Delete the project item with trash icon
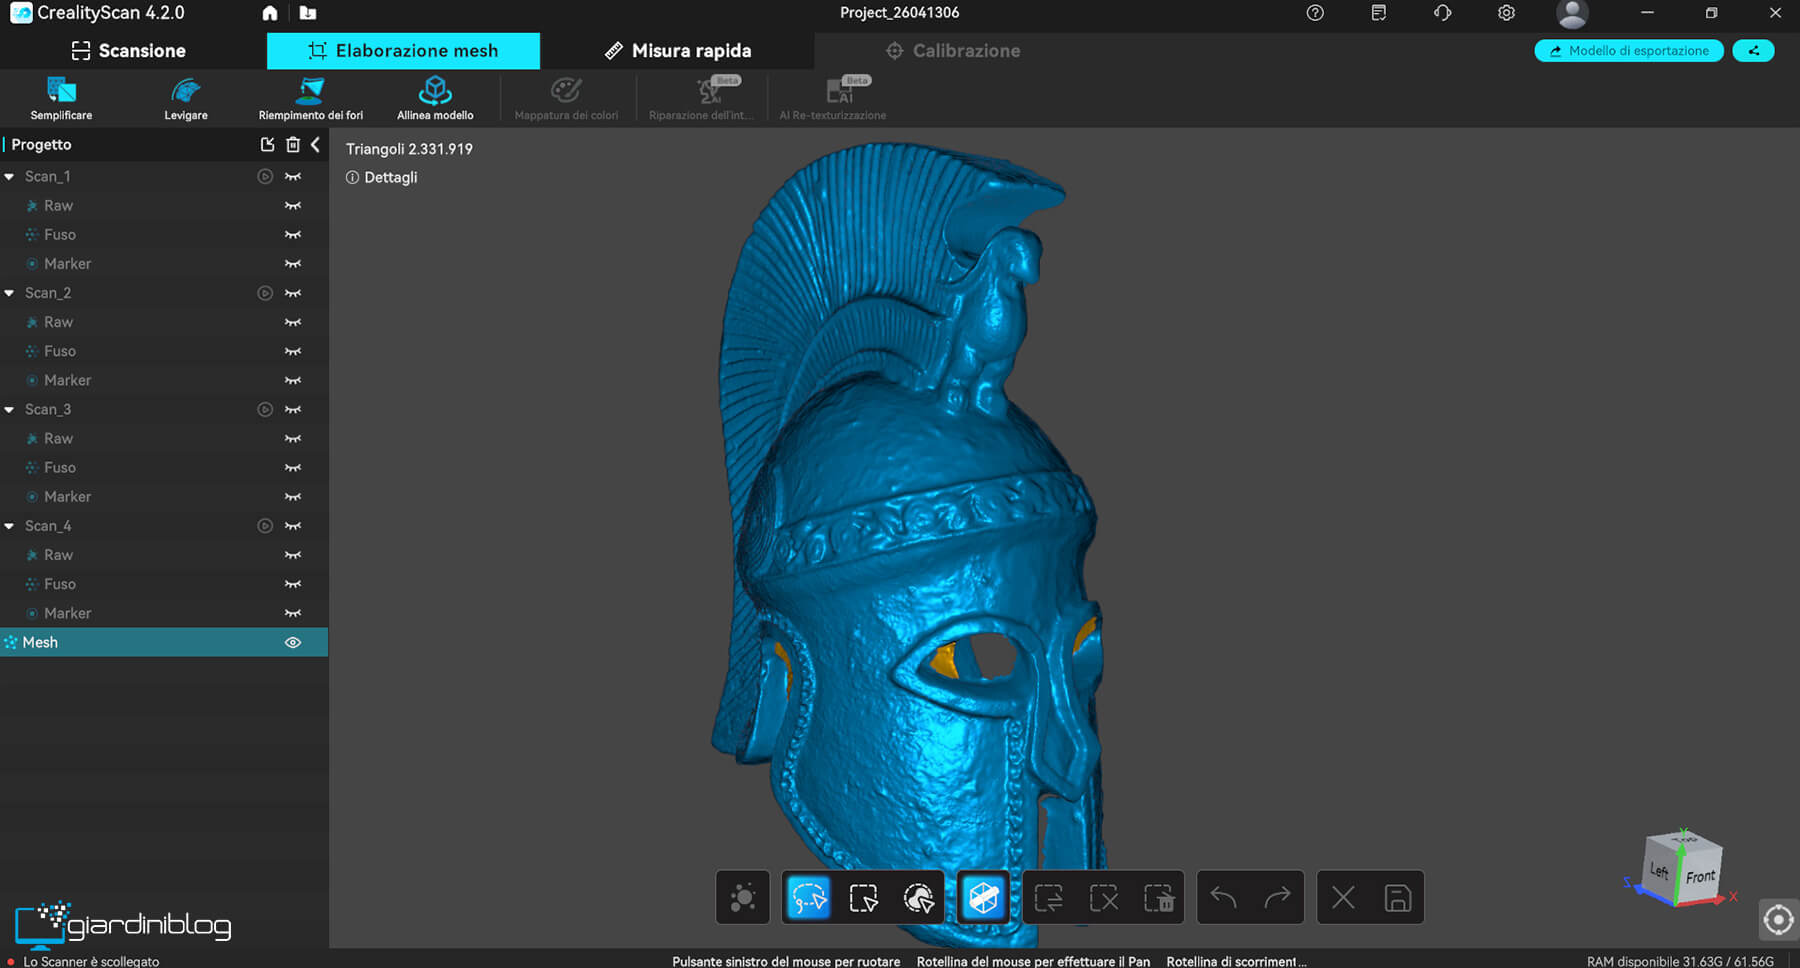The height and width of the screenshot is (968, 1800). [x=293, y=145]
